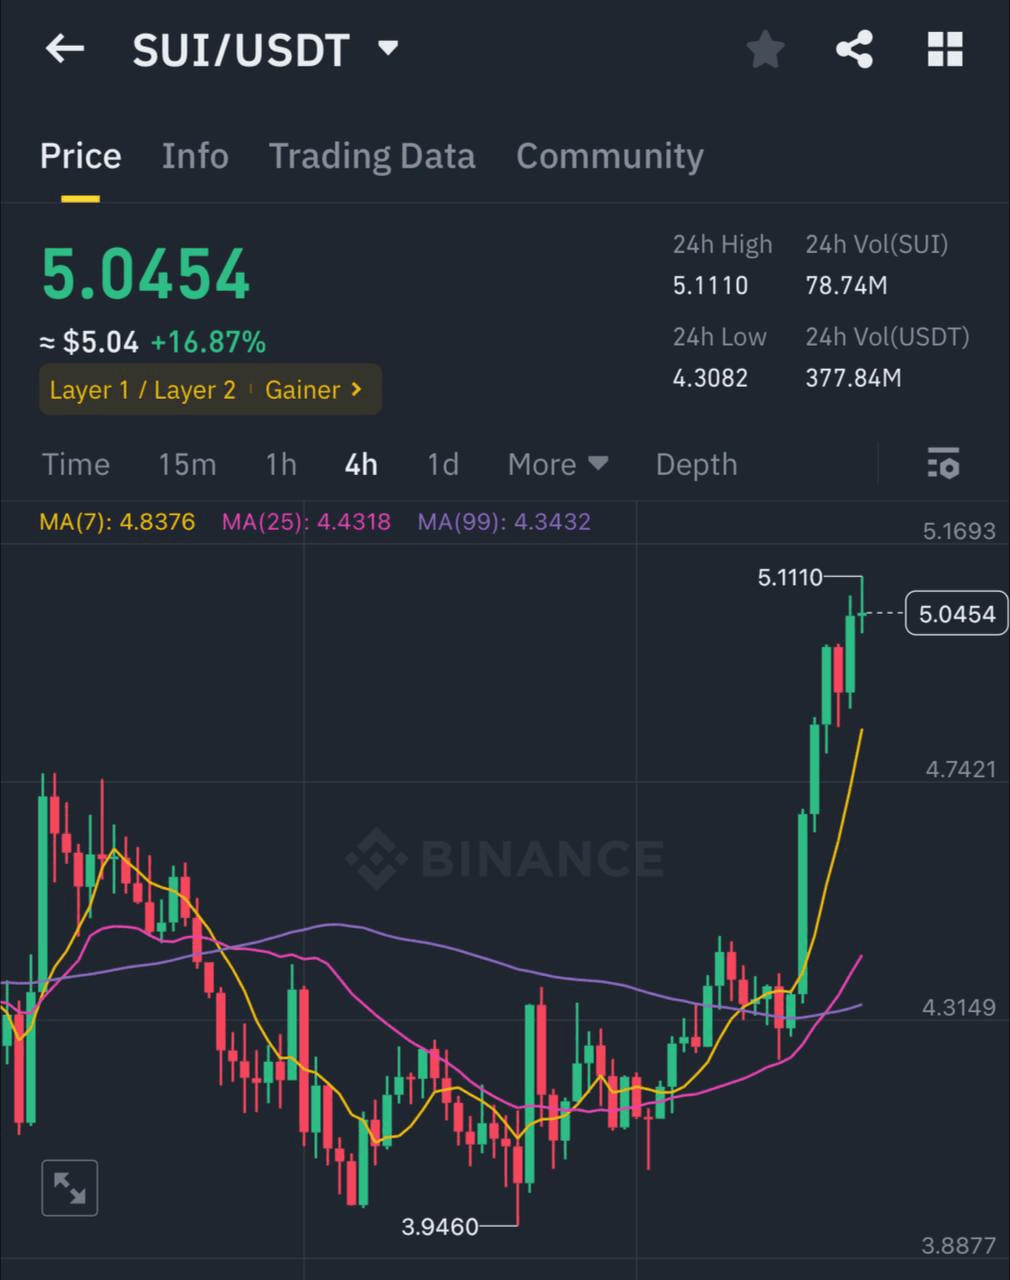Image resolution: width=1010 pixels, height=1280 pixels.
Task: Select the Time chart view
Action: click(x=76, y=464)
